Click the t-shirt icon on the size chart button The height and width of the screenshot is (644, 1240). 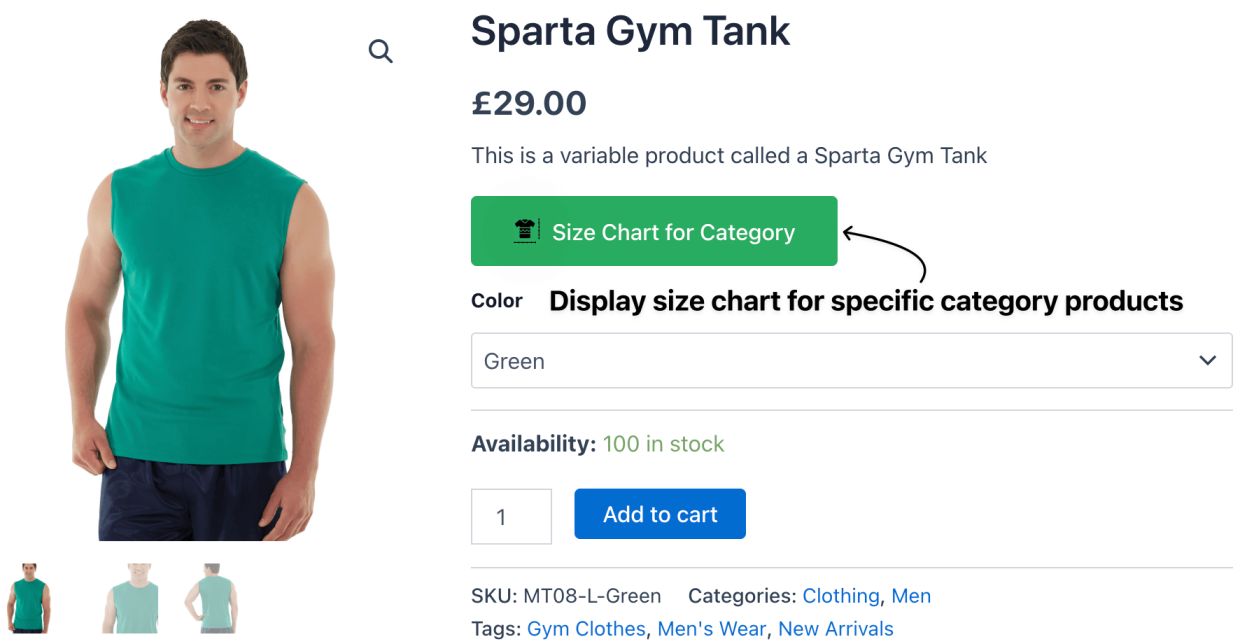[524, 231]
